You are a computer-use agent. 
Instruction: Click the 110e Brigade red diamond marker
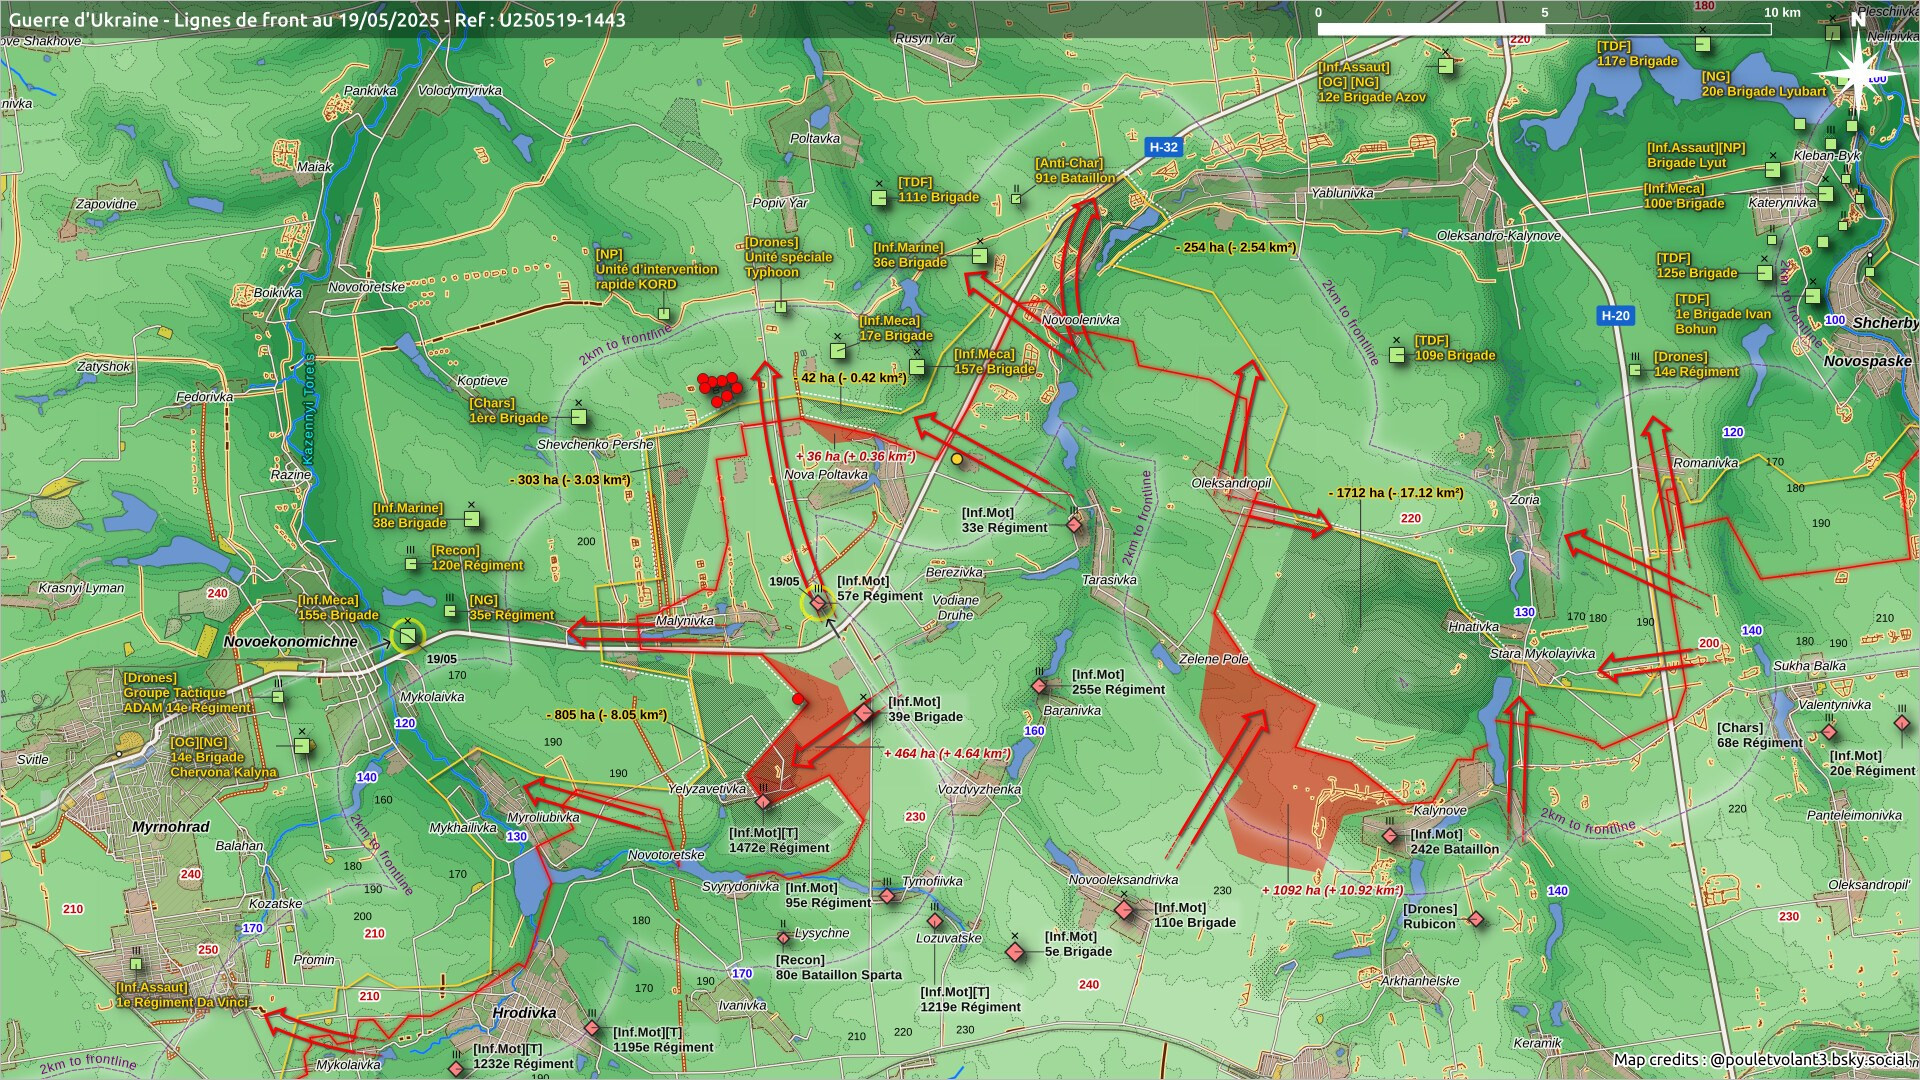tap(1124, 910)
